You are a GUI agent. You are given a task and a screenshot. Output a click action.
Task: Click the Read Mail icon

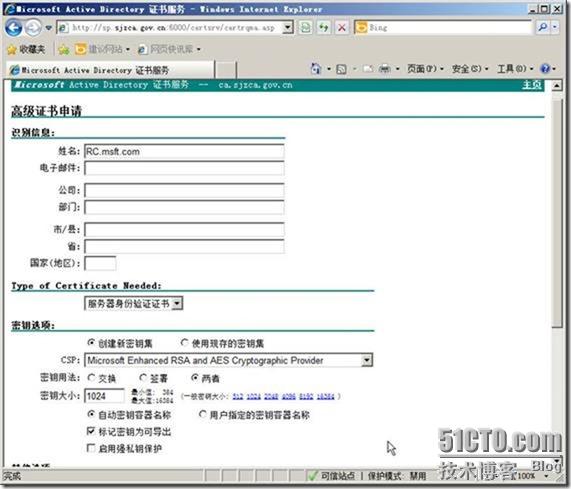(x=368, y=68)
